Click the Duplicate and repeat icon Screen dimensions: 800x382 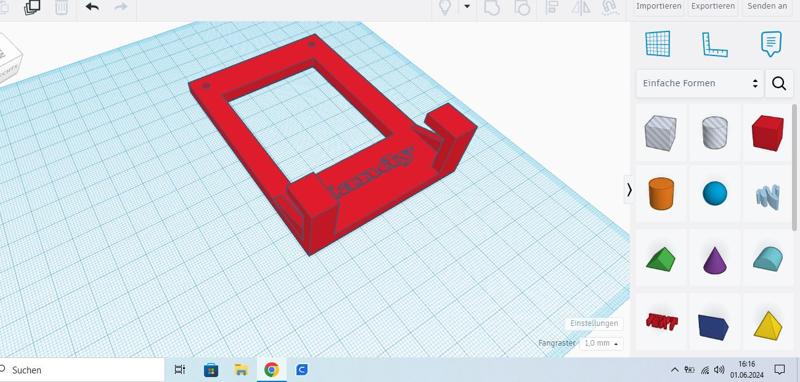click(x=33, y=7)
